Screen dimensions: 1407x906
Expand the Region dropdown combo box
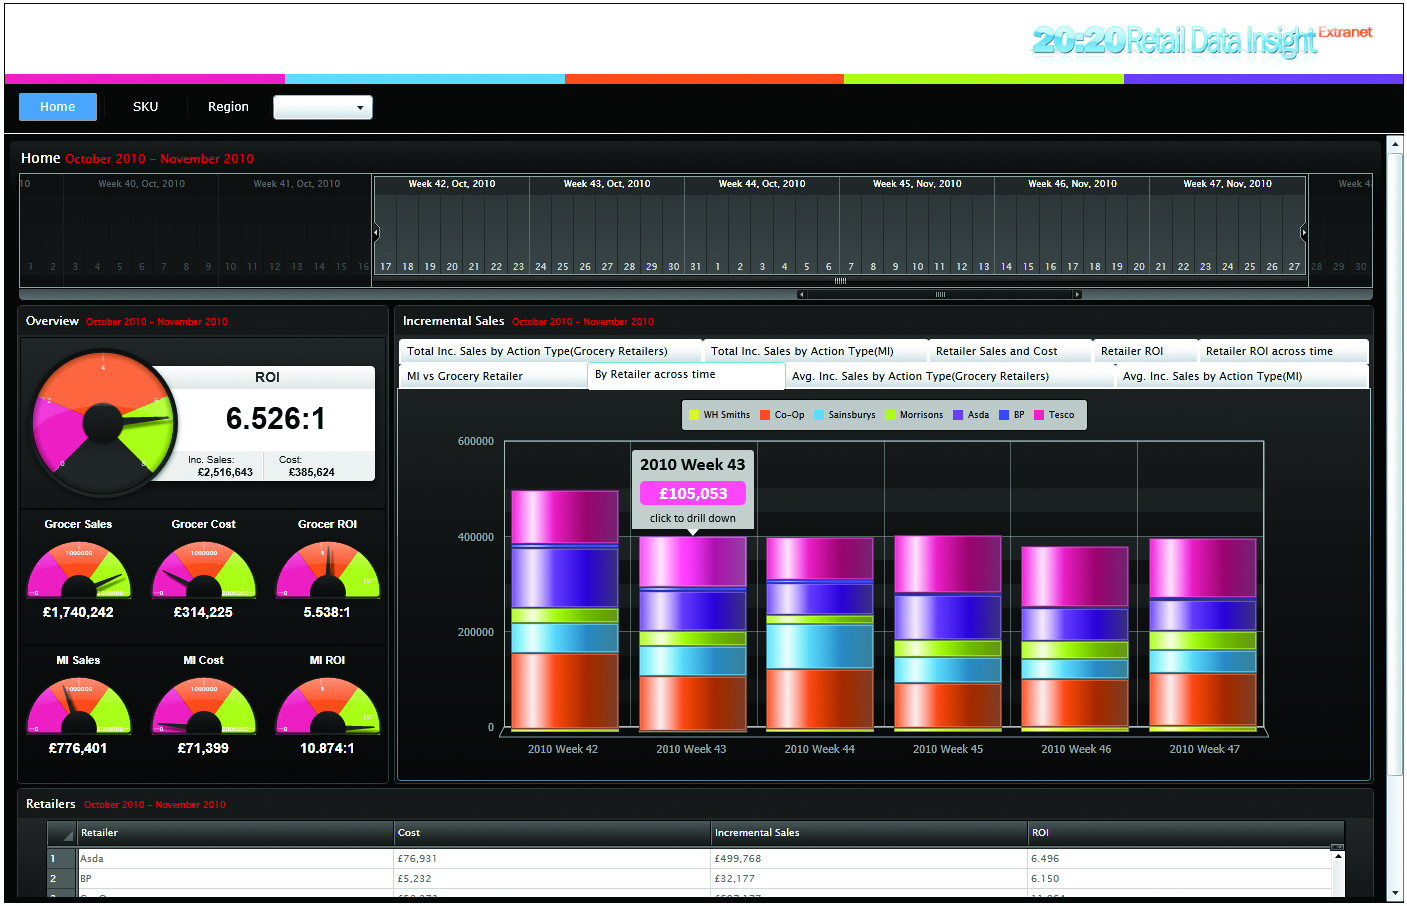[323, 107]
